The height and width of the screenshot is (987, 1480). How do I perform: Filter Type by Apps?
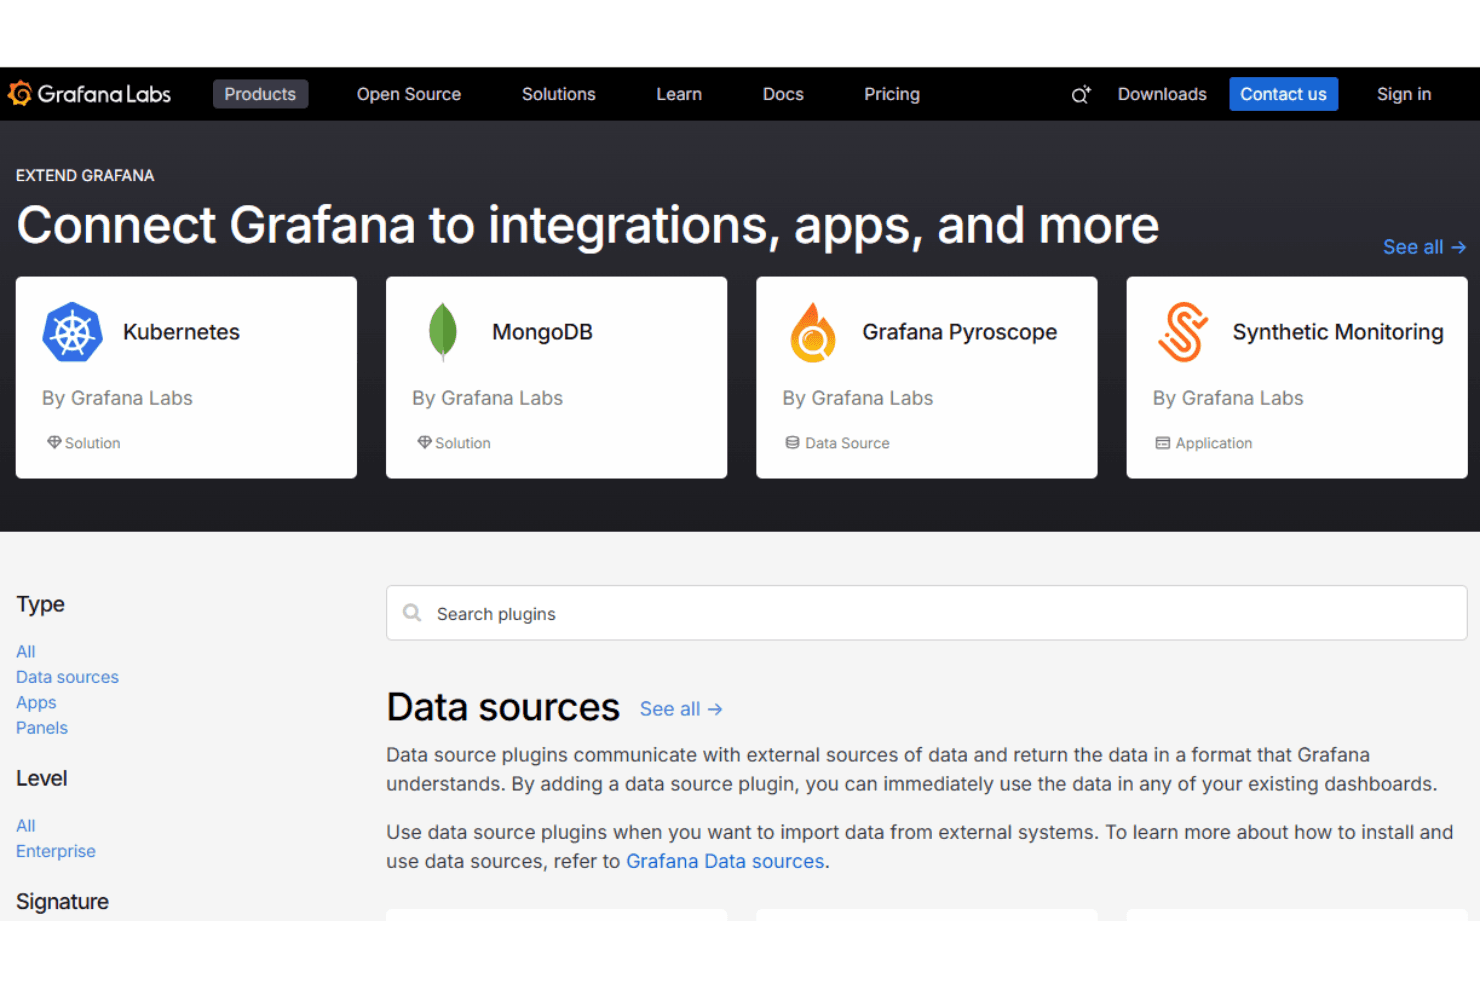pos(36,703)
